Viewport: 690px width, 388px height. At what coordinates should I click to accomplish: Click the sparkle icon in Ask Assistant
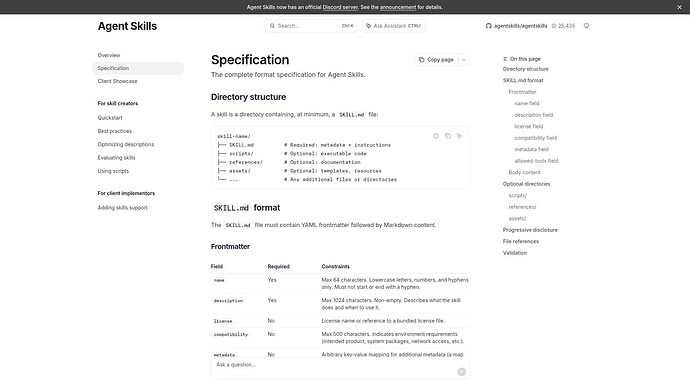[369, 26]
